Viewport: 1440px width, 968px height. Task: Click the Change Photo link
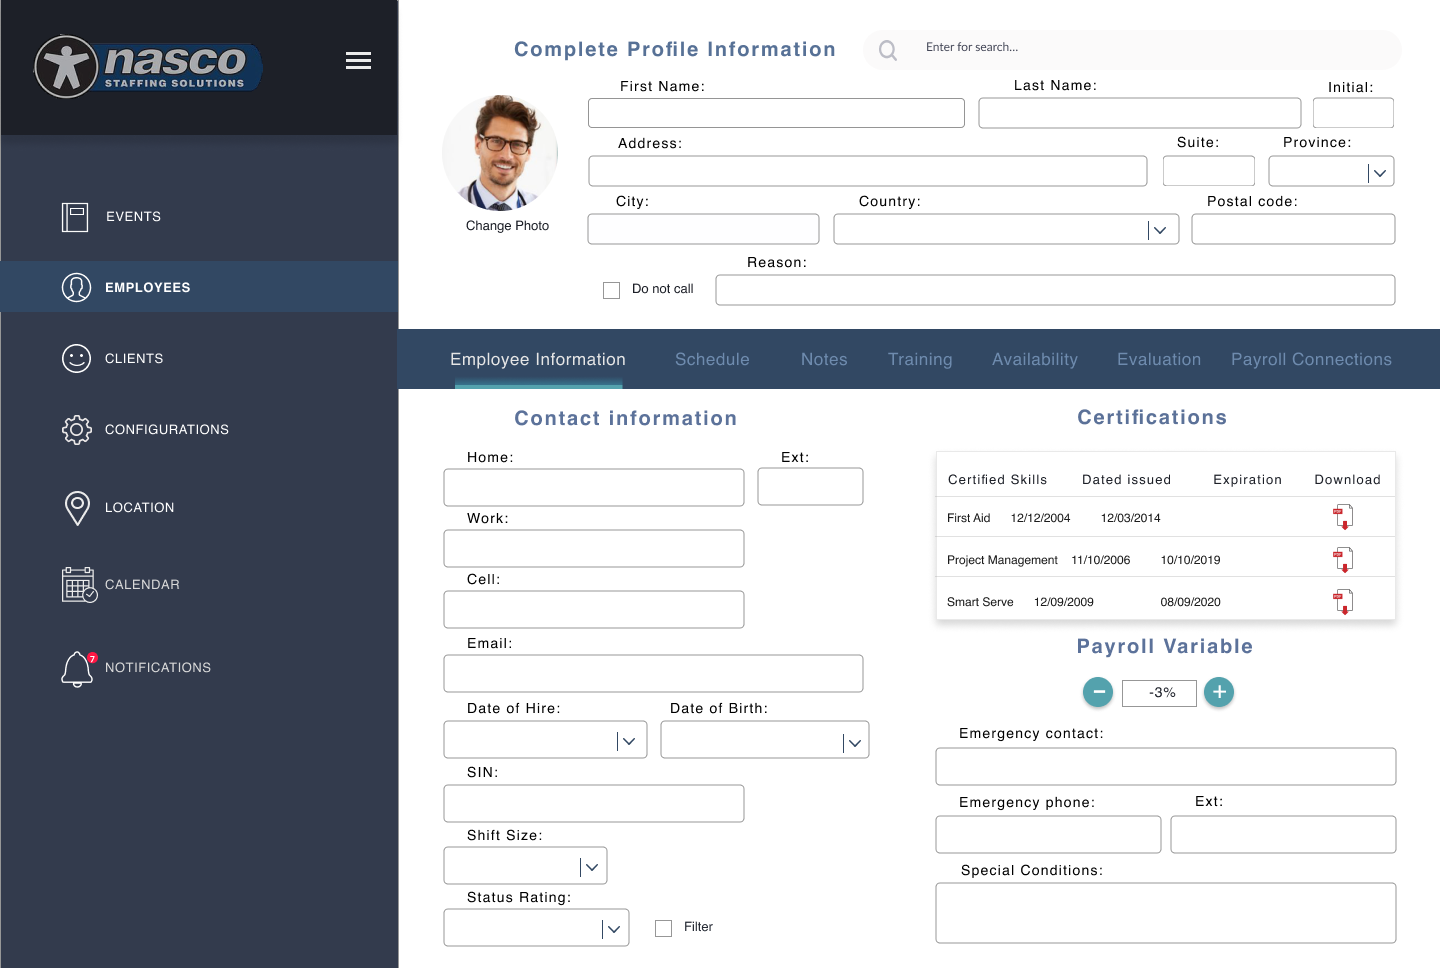tap(507, 225)
